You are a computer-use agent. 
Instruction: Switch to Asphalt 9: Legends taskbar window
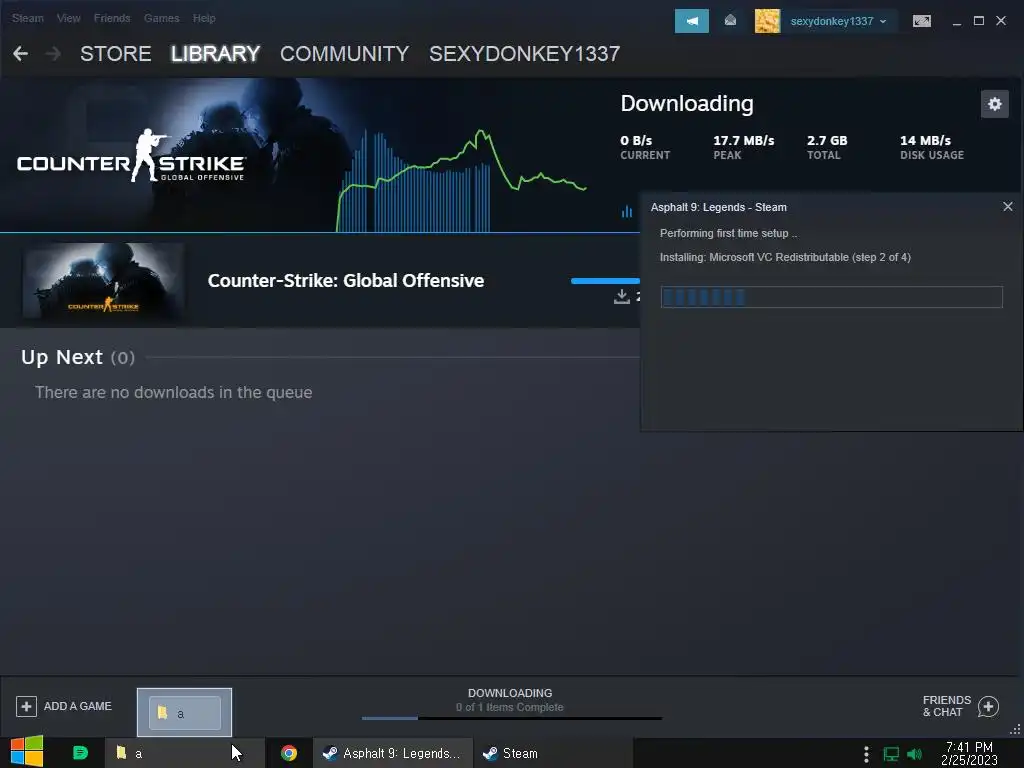tap(392, 753)
